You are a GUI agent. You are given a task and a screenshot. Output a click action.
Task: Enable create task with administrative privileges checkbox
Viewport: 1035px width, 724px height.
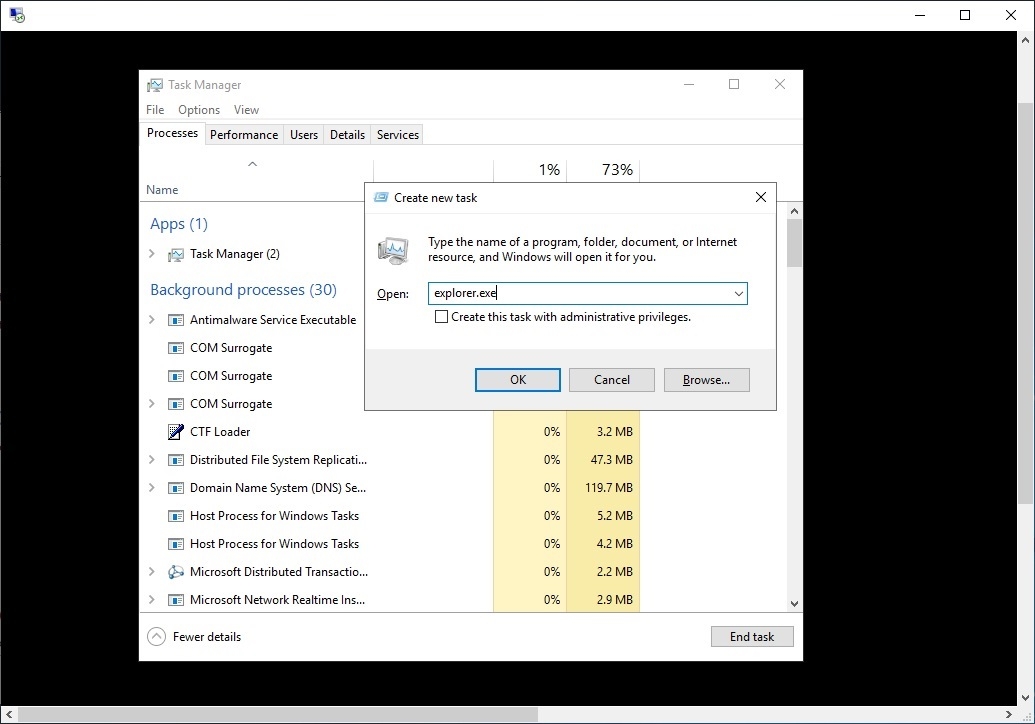click(x=441, y=317)
